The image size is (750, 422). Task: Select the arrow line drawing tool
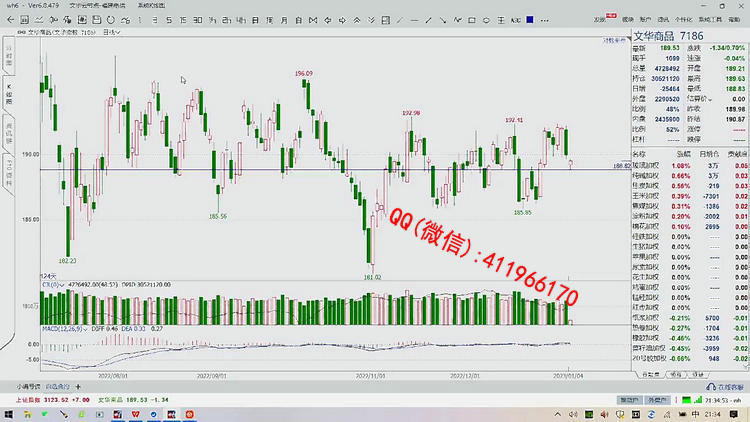[x=443, y=20]
